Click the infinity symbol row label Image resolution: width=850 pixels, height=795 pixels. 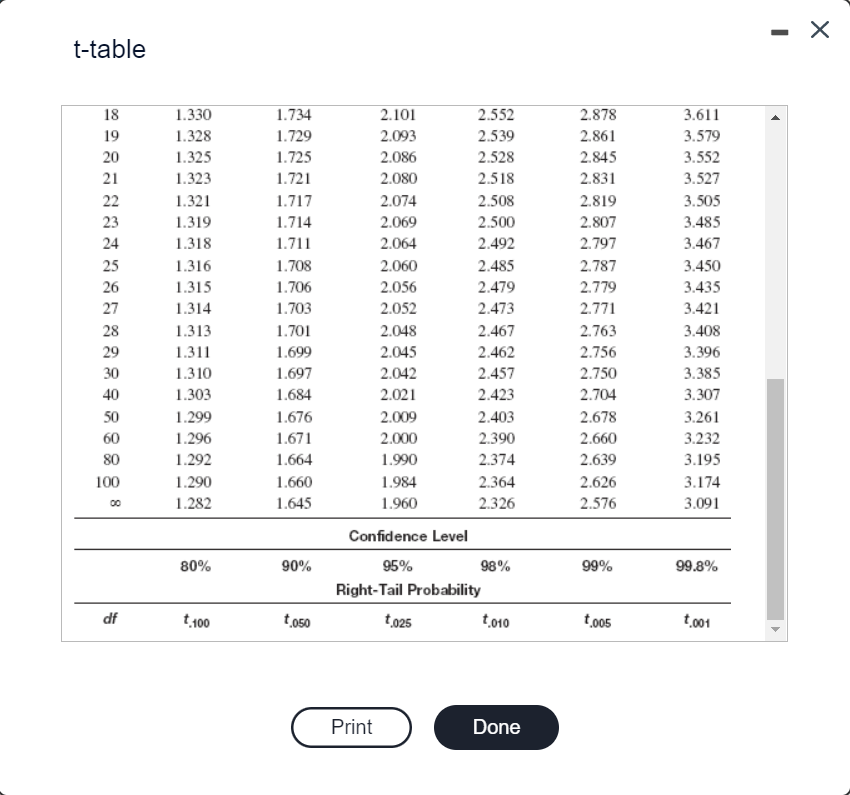point(111,504)
